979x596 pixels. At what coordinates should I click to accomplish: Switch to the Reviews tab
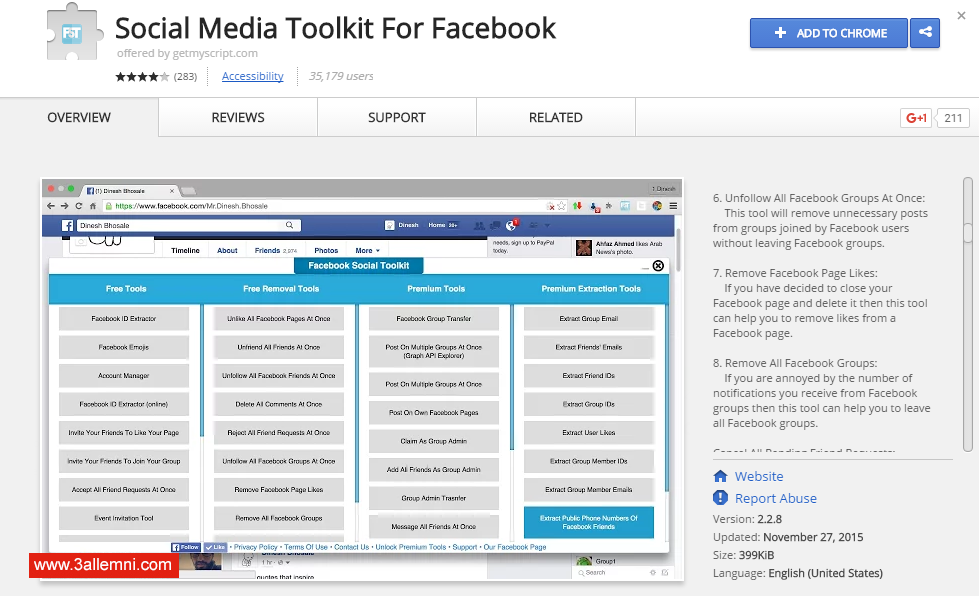[238, 118]
